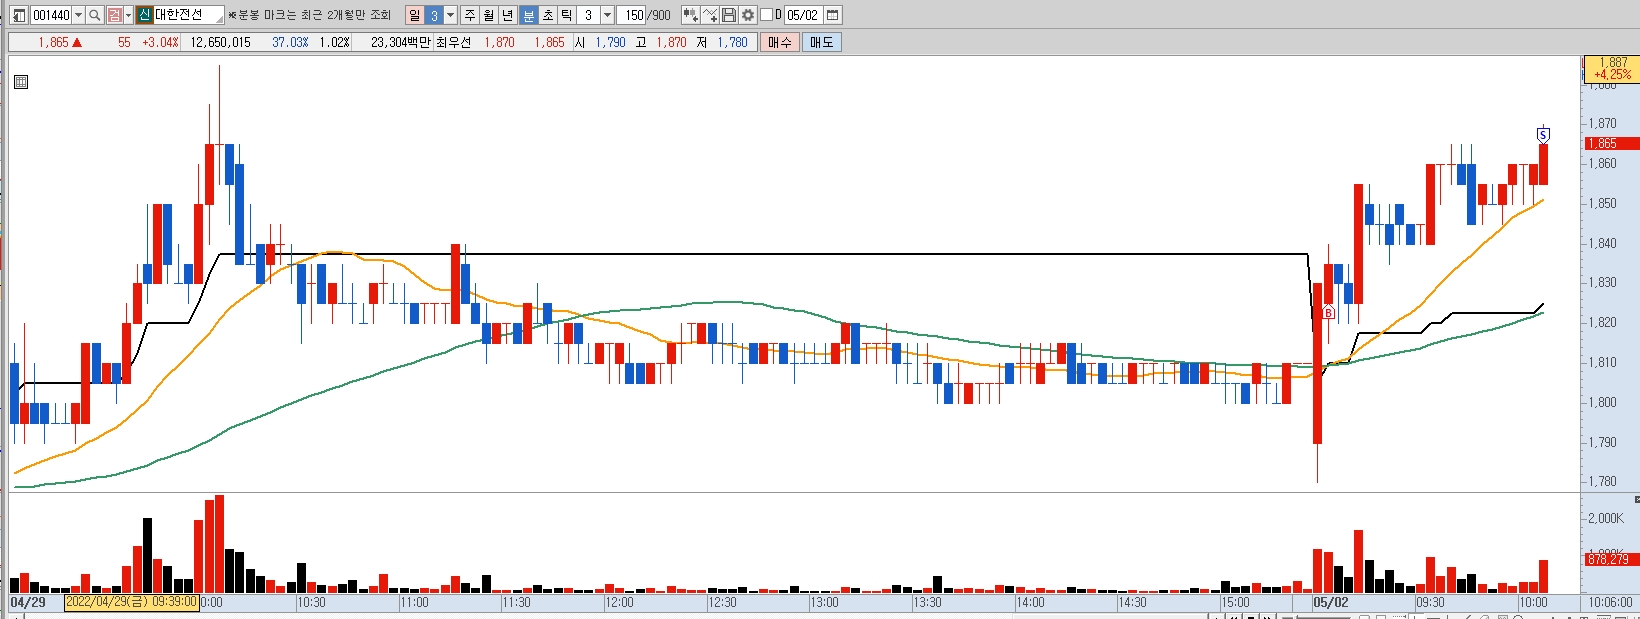Viewport: 1640px width, 619px height.
Task: Select the 주 weekly period button
Action: tap(469, 15)
